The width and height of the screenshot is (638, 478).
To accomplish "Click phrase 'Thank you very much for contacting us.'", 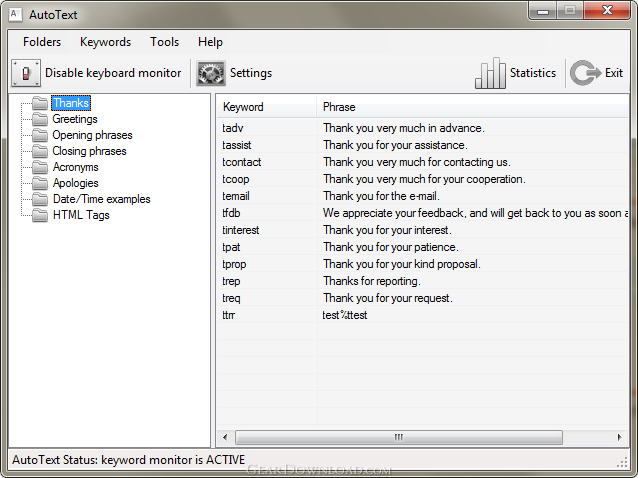I will (x=417, y=162).
